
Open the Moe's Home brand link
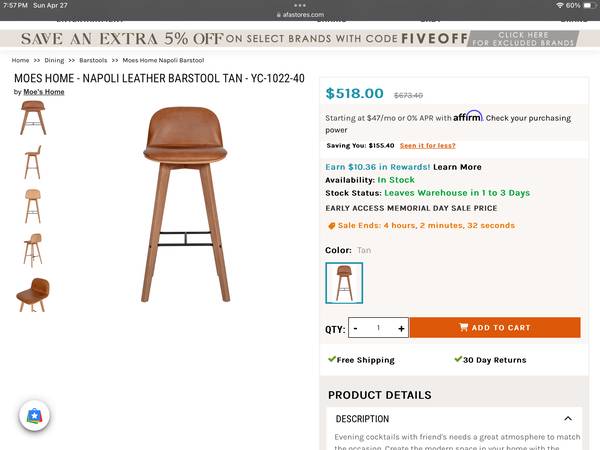tap(44, 92)
